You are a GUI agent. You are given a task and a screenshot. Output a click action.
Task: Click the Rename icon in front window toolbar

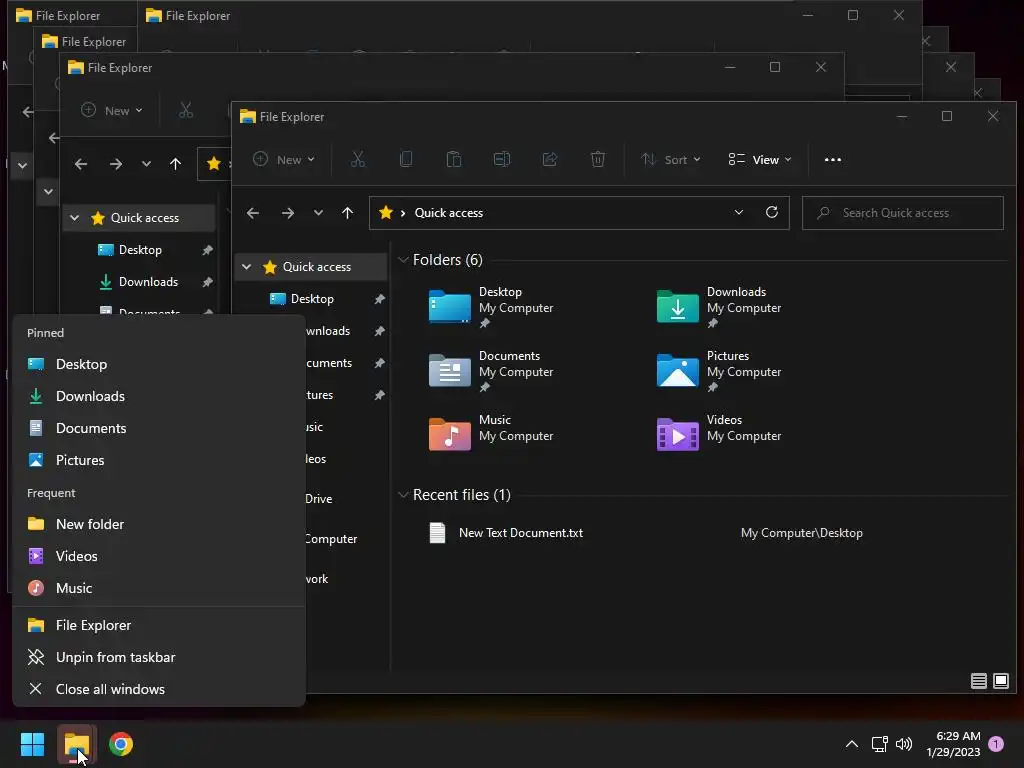(x=502, y=159)
